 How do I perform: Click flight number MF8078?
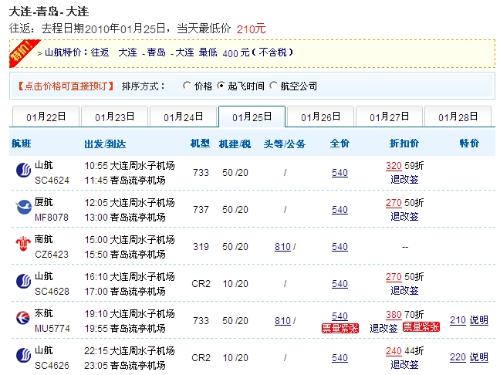coord(52,217)
